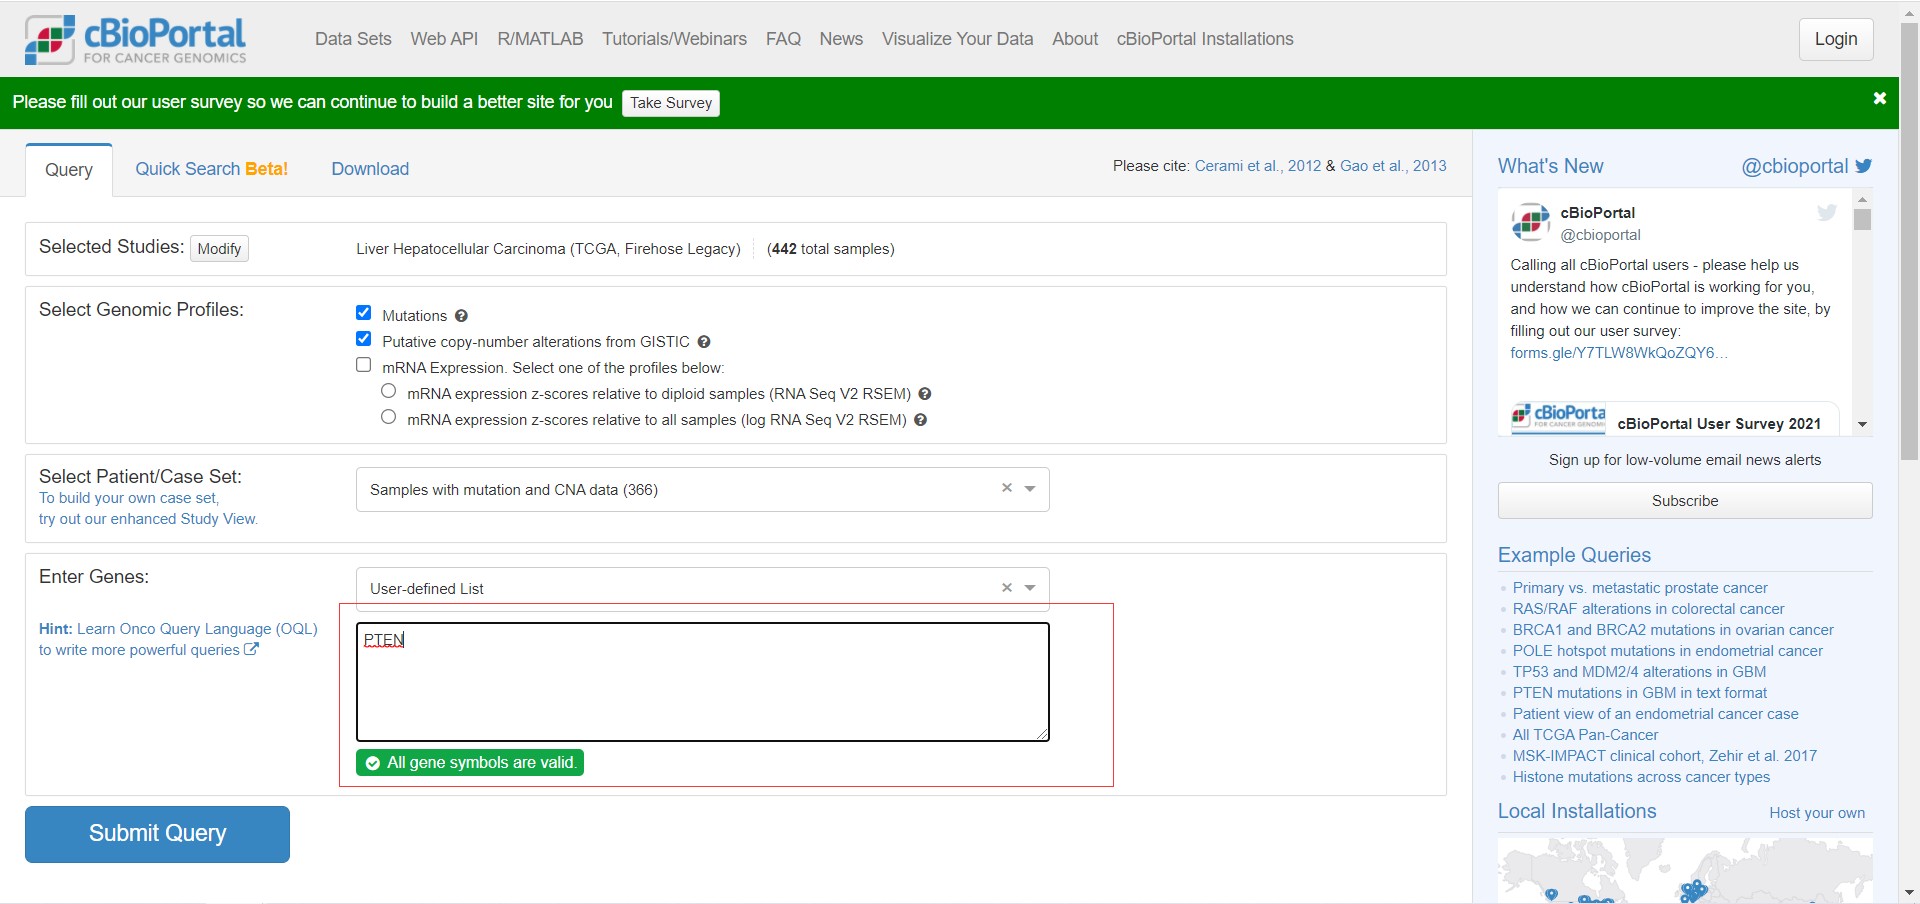Expand the Patient/Case Set dropdown arrow
1920x904 pixels.
(x=1030, y=489)
